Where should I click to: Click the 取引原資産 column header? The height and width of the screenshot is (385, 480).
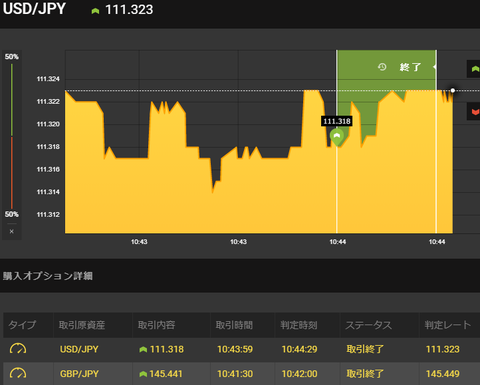tap(82, 325)
